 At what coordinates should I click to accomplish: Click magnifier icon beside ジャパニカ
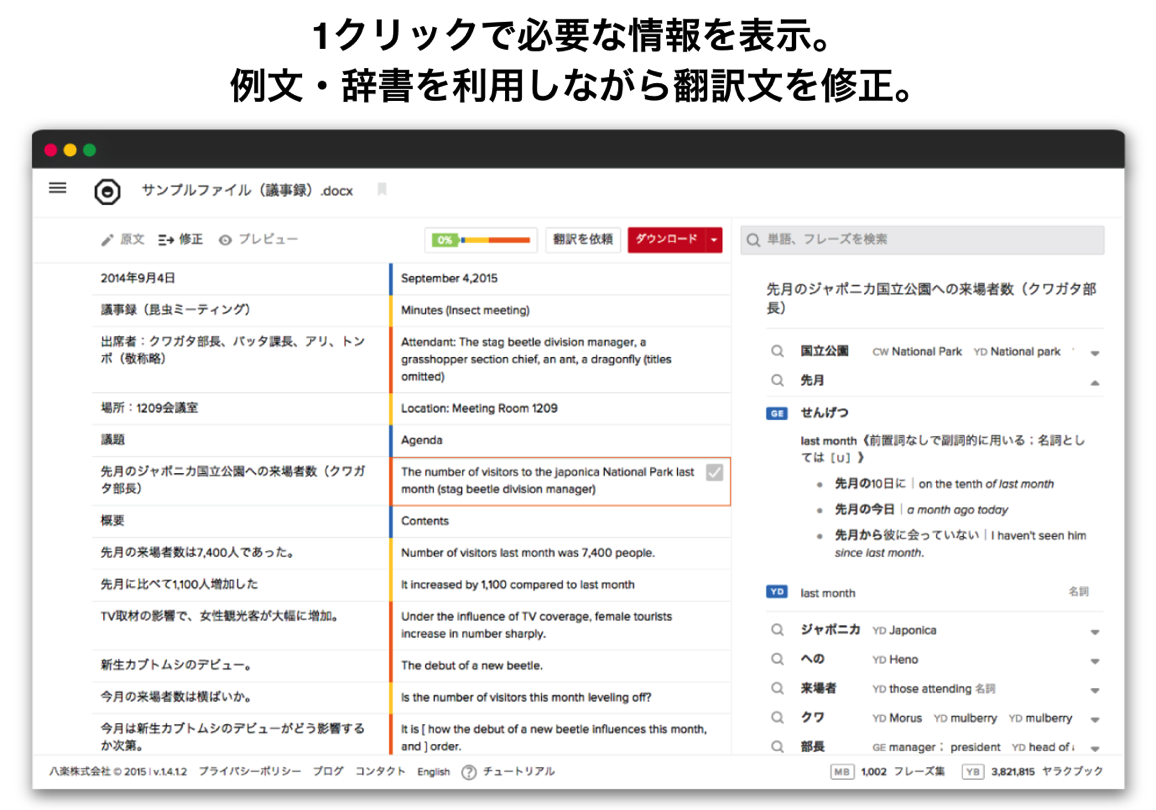[777, 630]
